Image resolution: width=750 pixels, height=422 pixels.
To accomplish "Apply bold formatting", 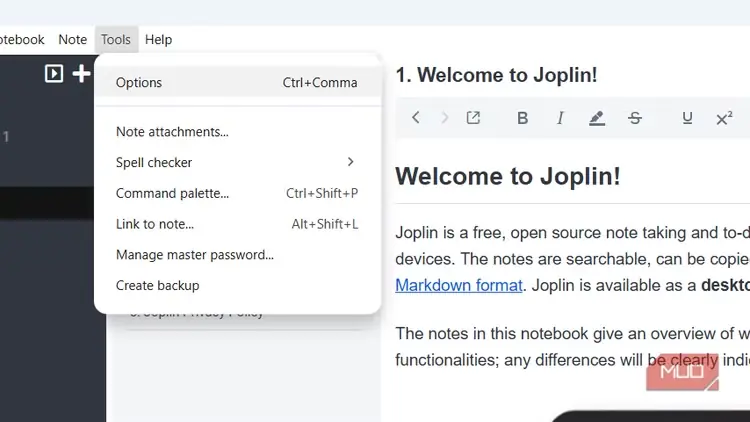I will [x=522, y=118].
